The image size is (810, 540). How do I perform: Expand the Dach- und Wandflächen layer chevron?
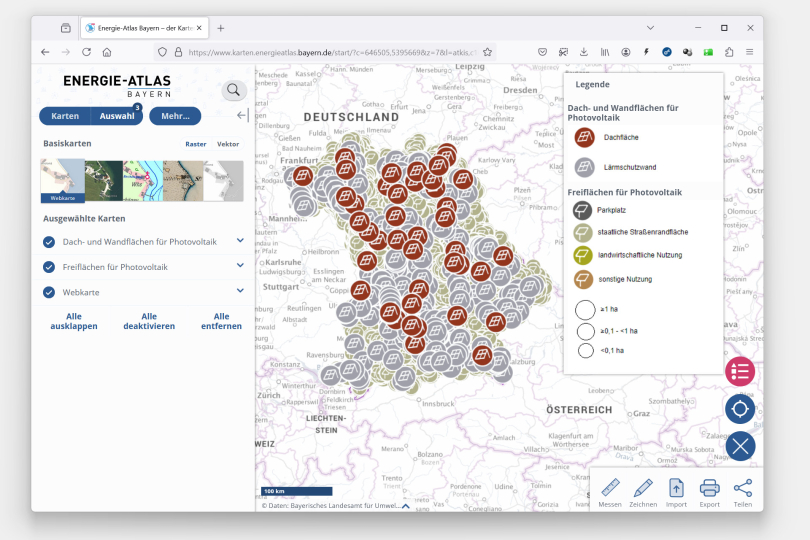(240, 241)
